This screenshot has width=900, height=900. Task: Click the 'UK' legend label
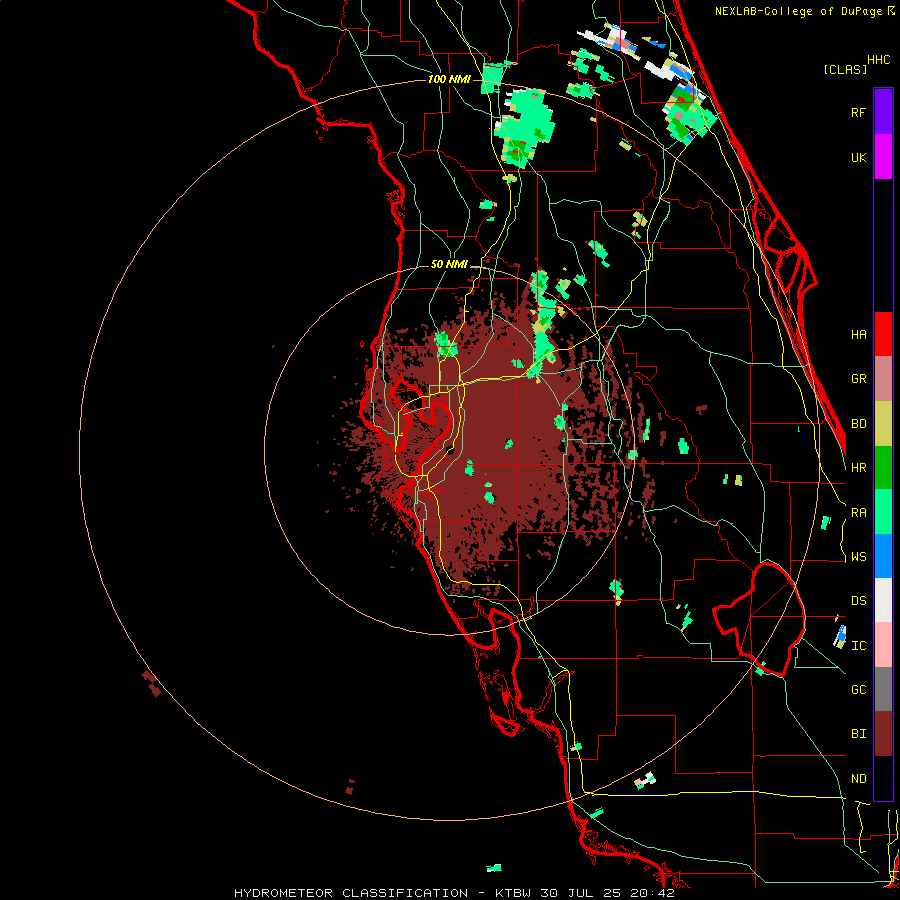coord(858,157)
